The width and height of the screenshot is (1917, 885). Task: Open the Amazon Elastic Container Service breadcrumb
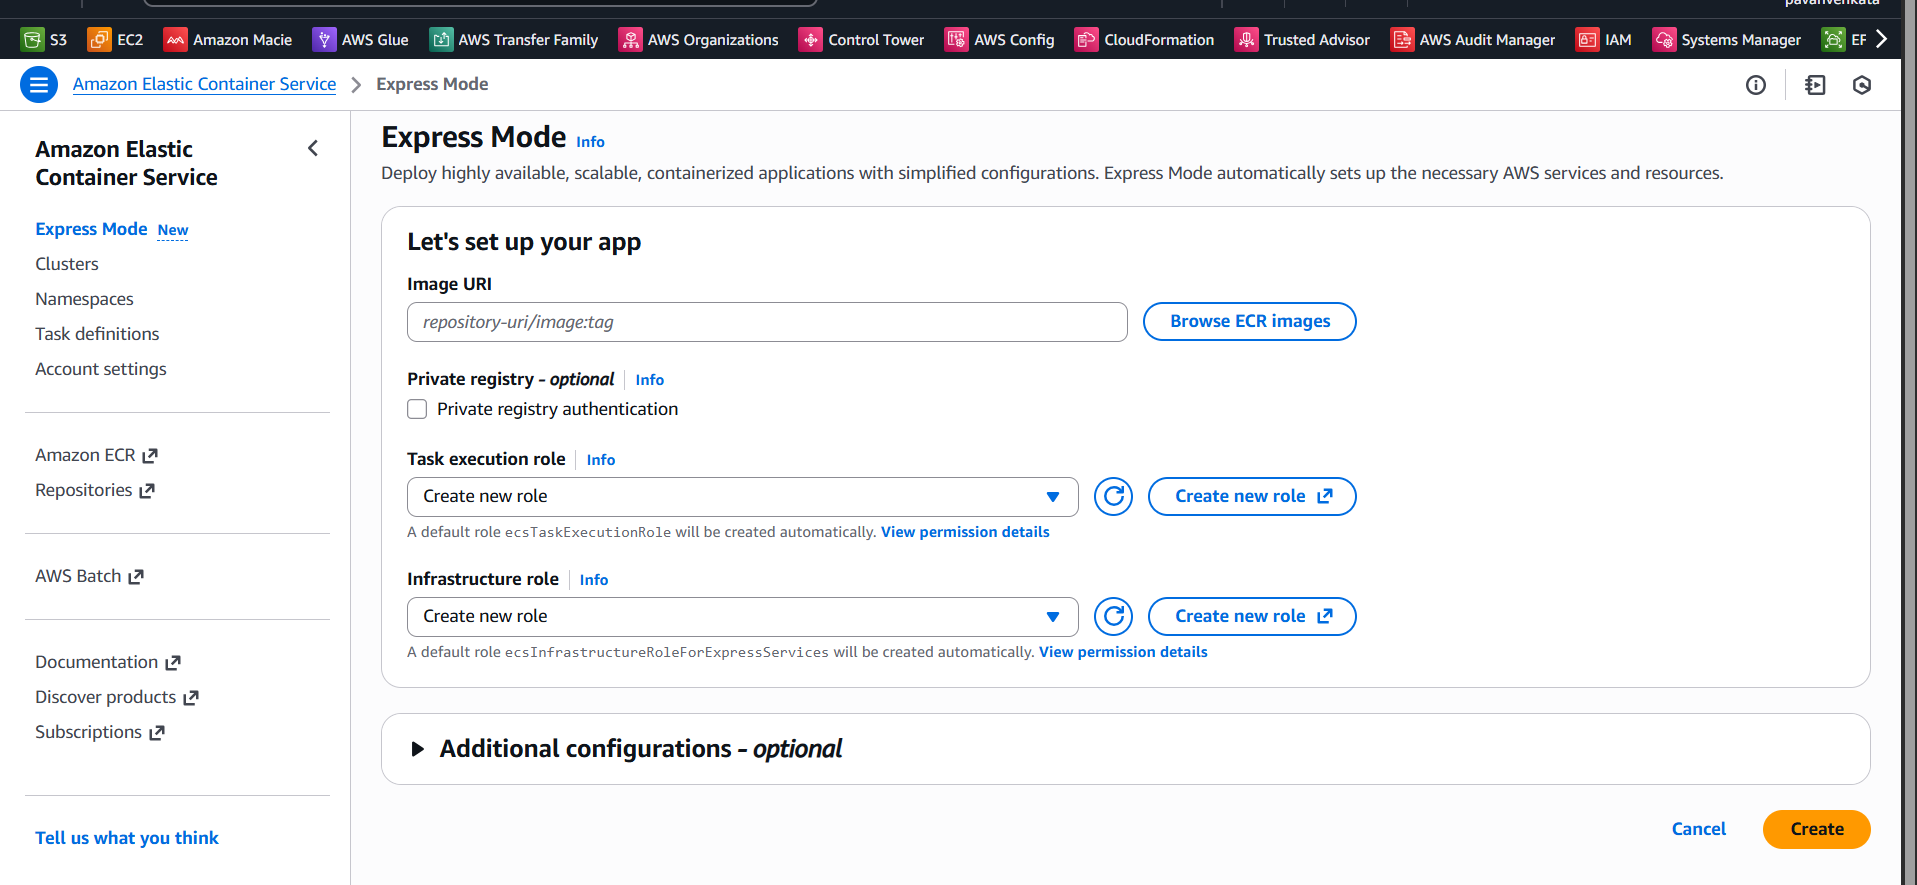204,85
